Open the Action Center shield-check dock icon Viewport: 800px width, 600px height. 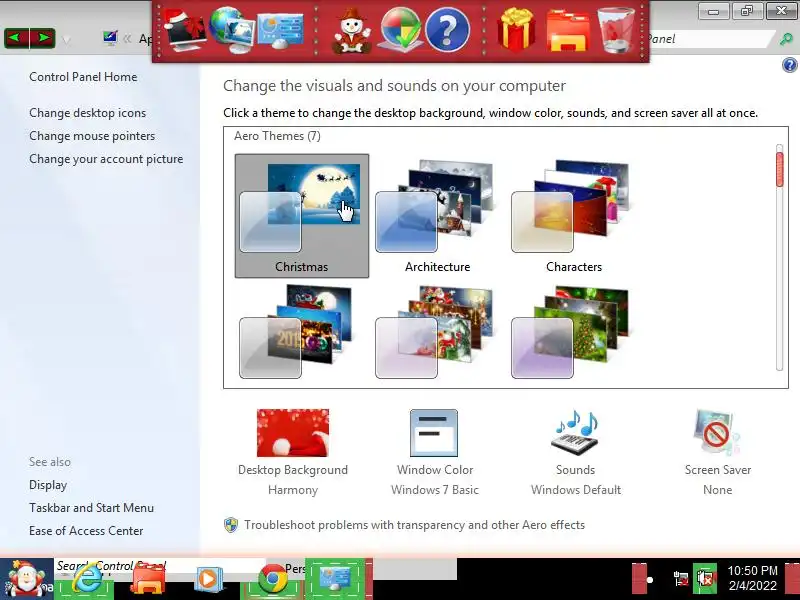click(x=401, y=30)
